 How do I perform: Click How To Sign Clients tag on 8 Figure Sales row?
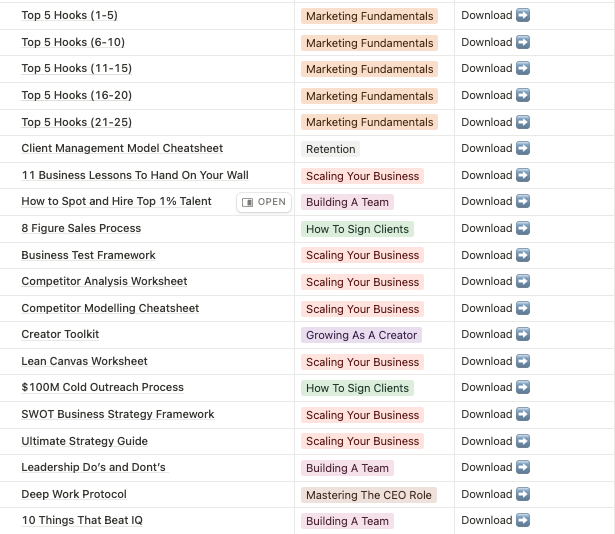[357, 229]
